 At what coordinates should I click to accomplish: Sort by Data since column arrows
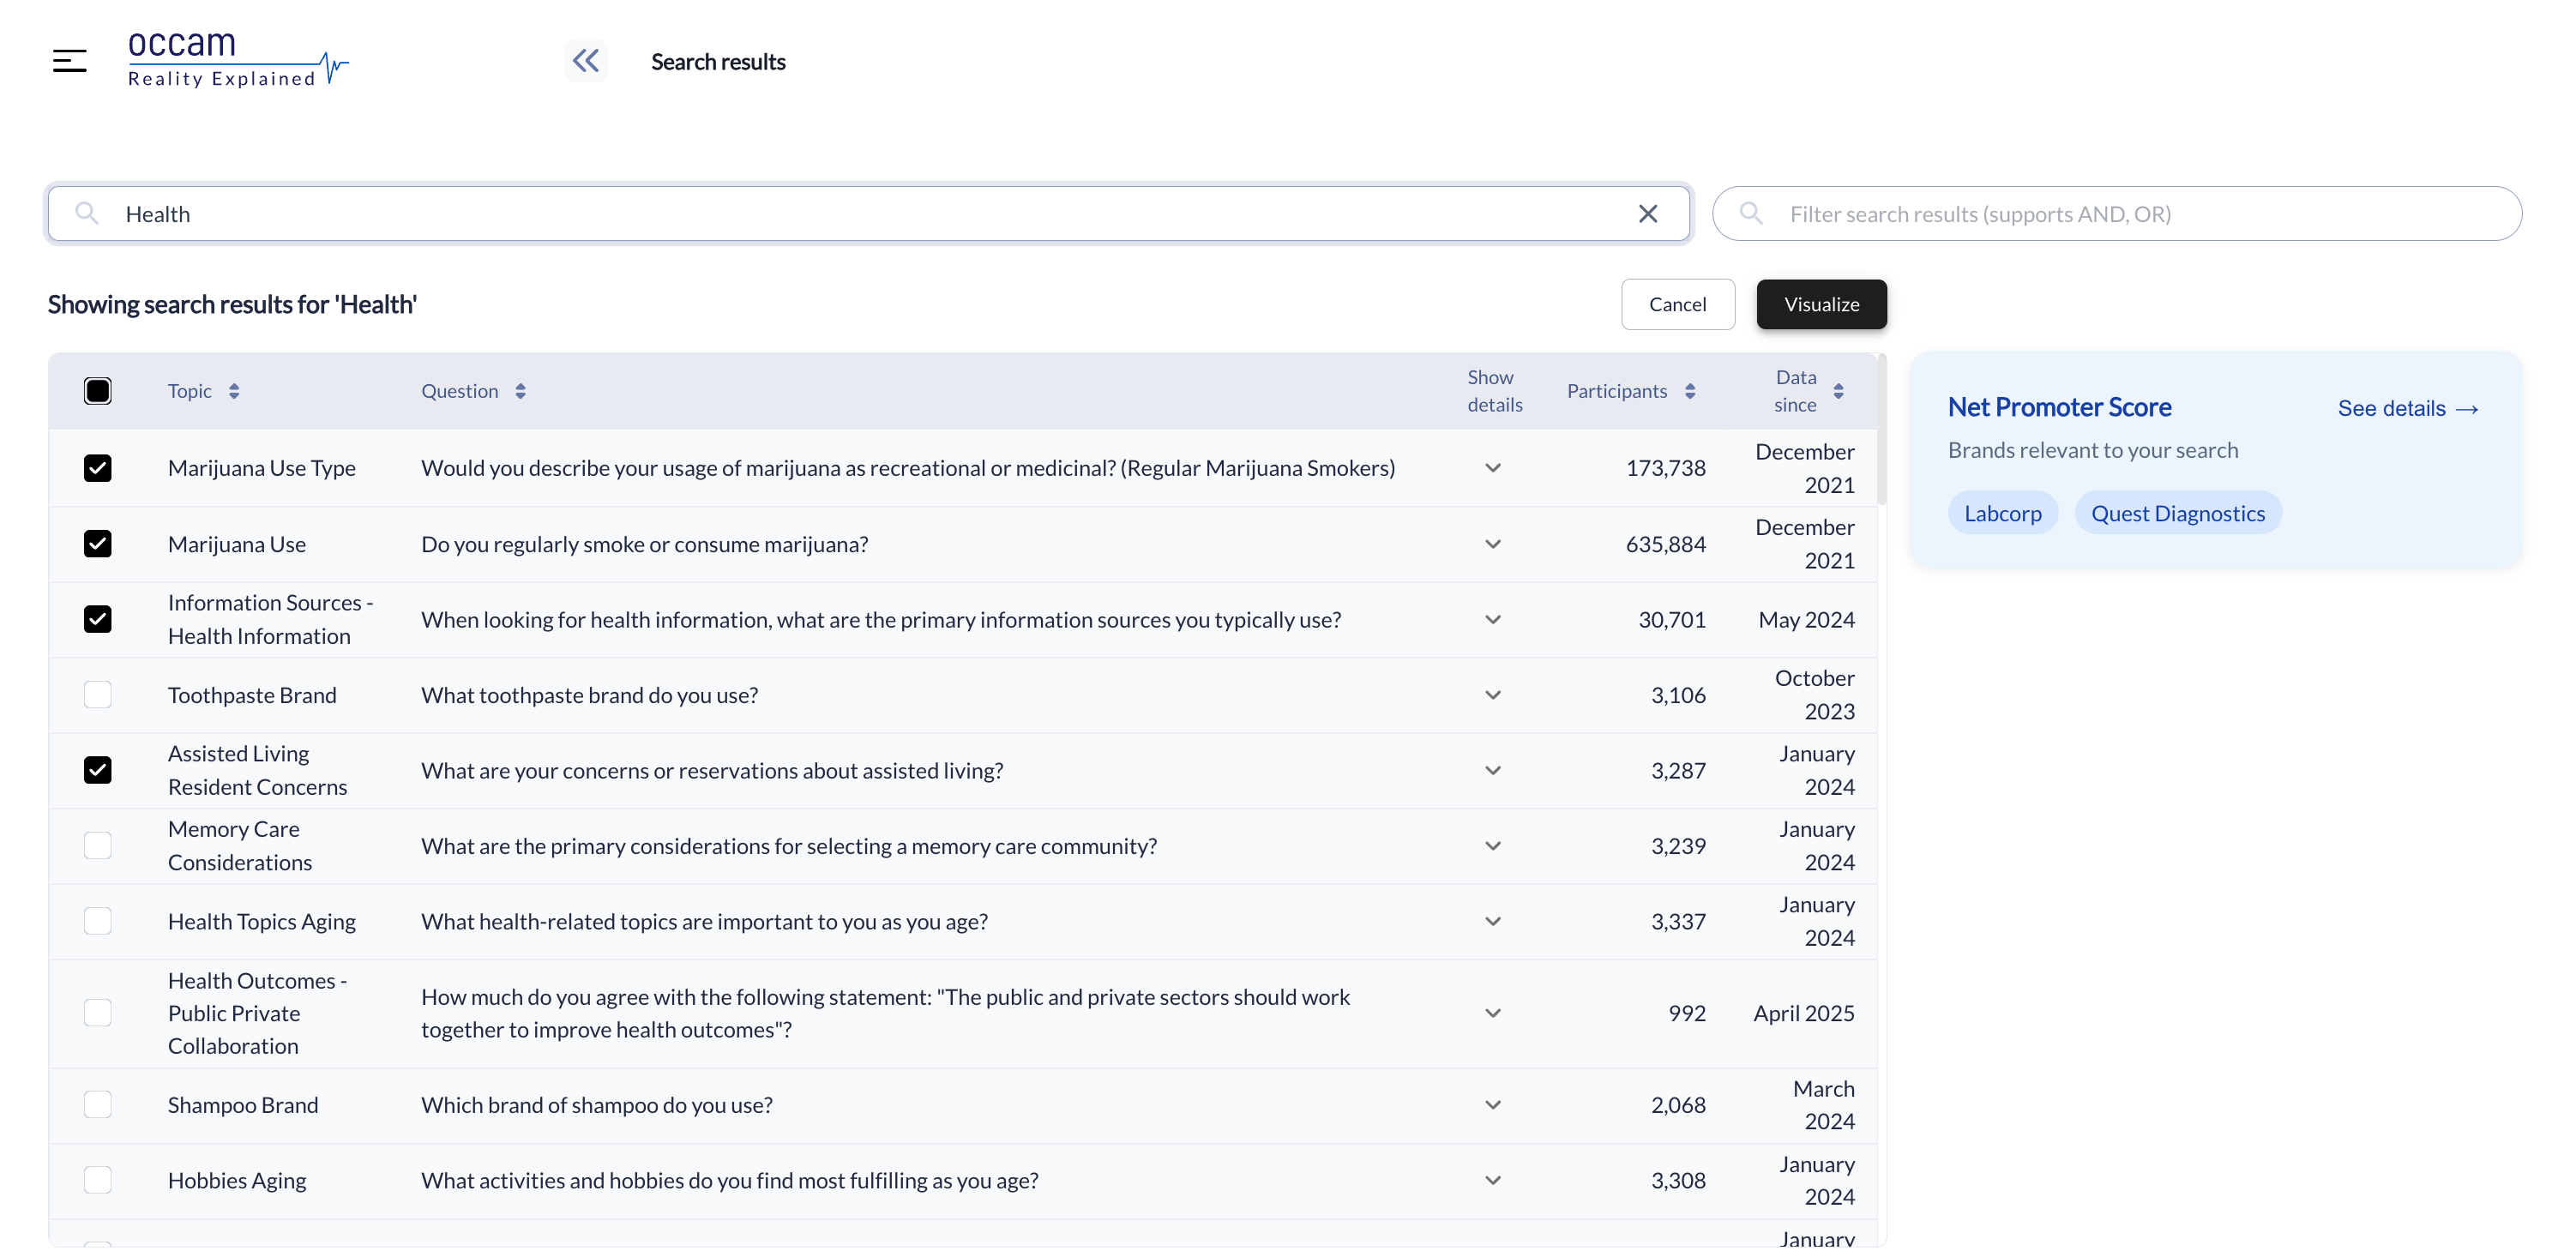pyautogui.click(x=1838, y=391)
